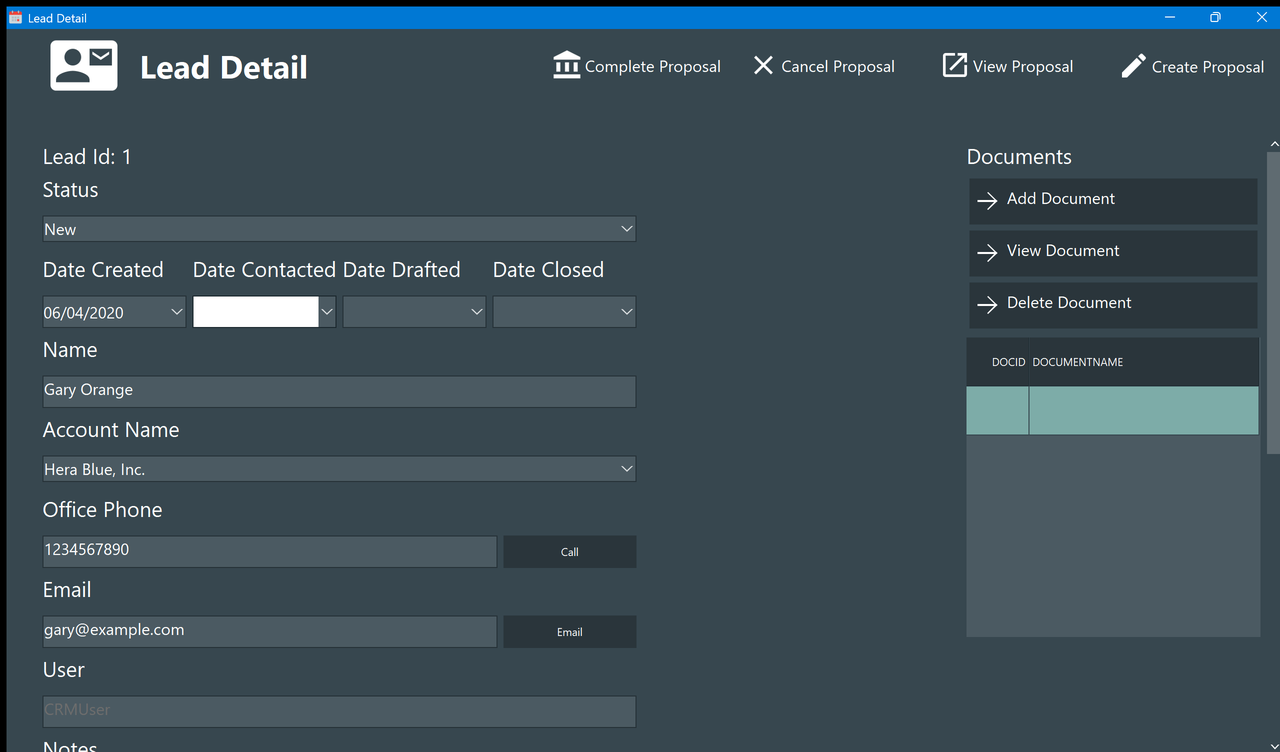This screenshot has width=1280, height=752.
Task: Click the app icon in the title bar
Action: click(x=15, y=17)
